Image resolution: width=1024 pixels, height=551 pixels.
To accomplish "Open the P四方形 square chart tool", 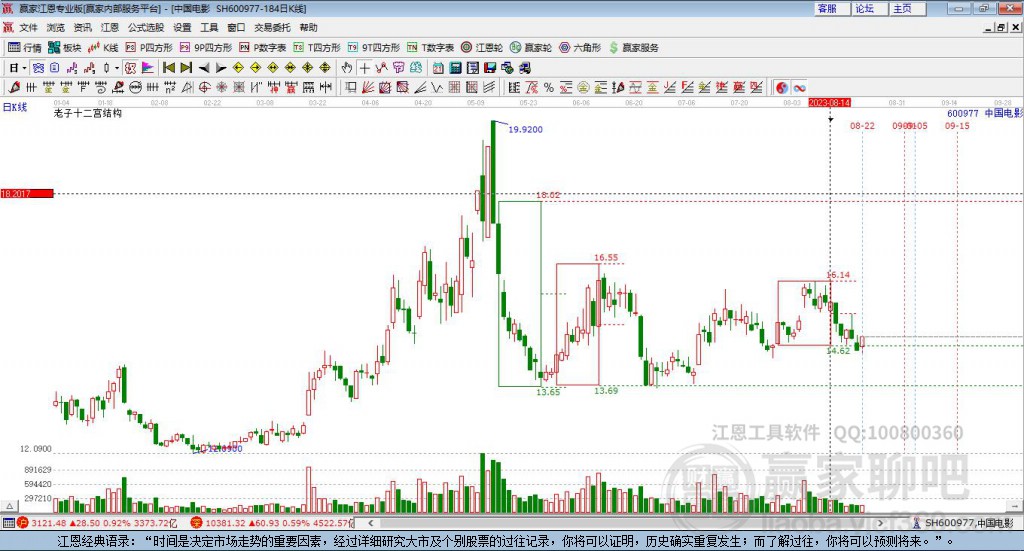I will click(148, 47).
